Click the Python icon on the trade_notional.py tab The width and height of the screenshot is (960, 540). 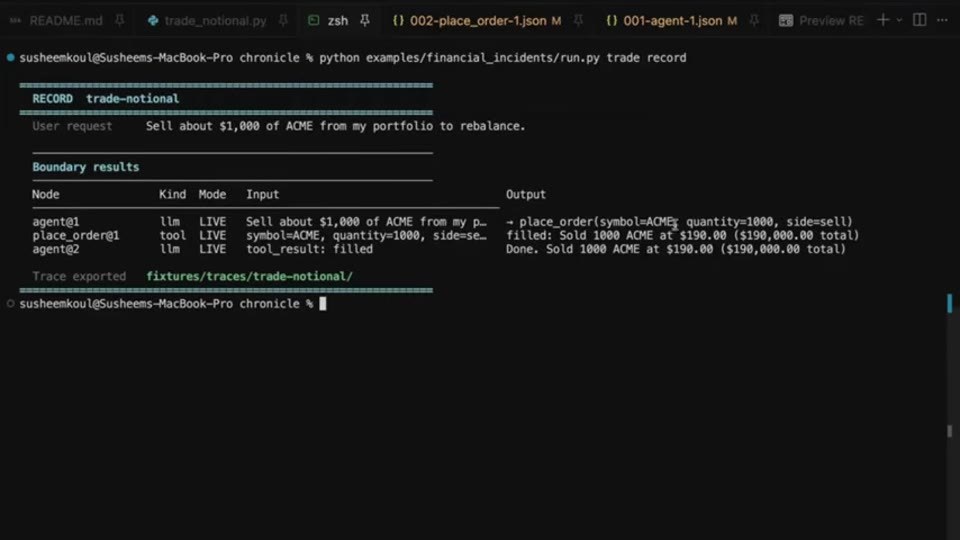tap(153, 21)
